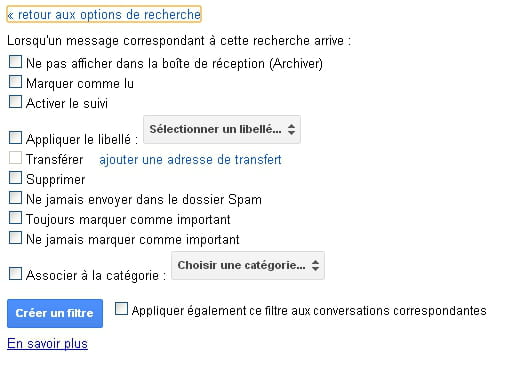Enable Ne jamais envoyer dans le dossier Spam
This screenshot has height=374, width=506.
[x=15, y=198]
